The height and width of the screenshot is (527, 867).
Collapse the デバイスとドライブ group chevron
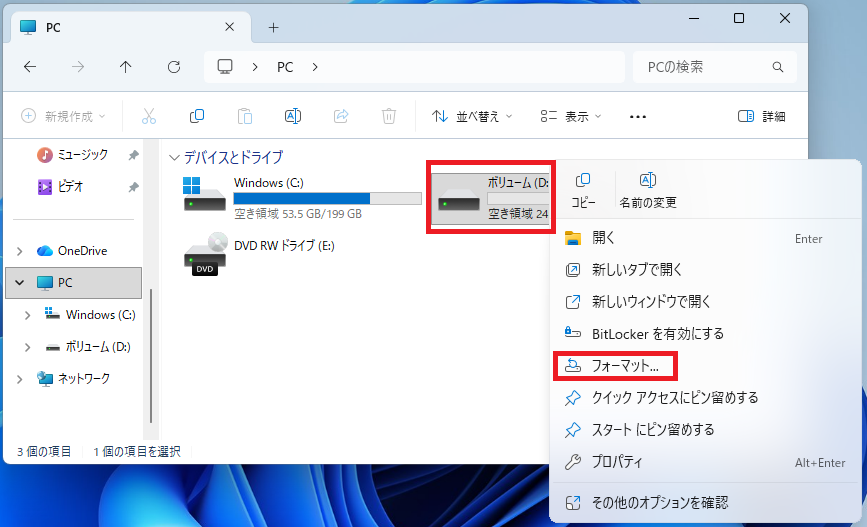coord(174,158)
